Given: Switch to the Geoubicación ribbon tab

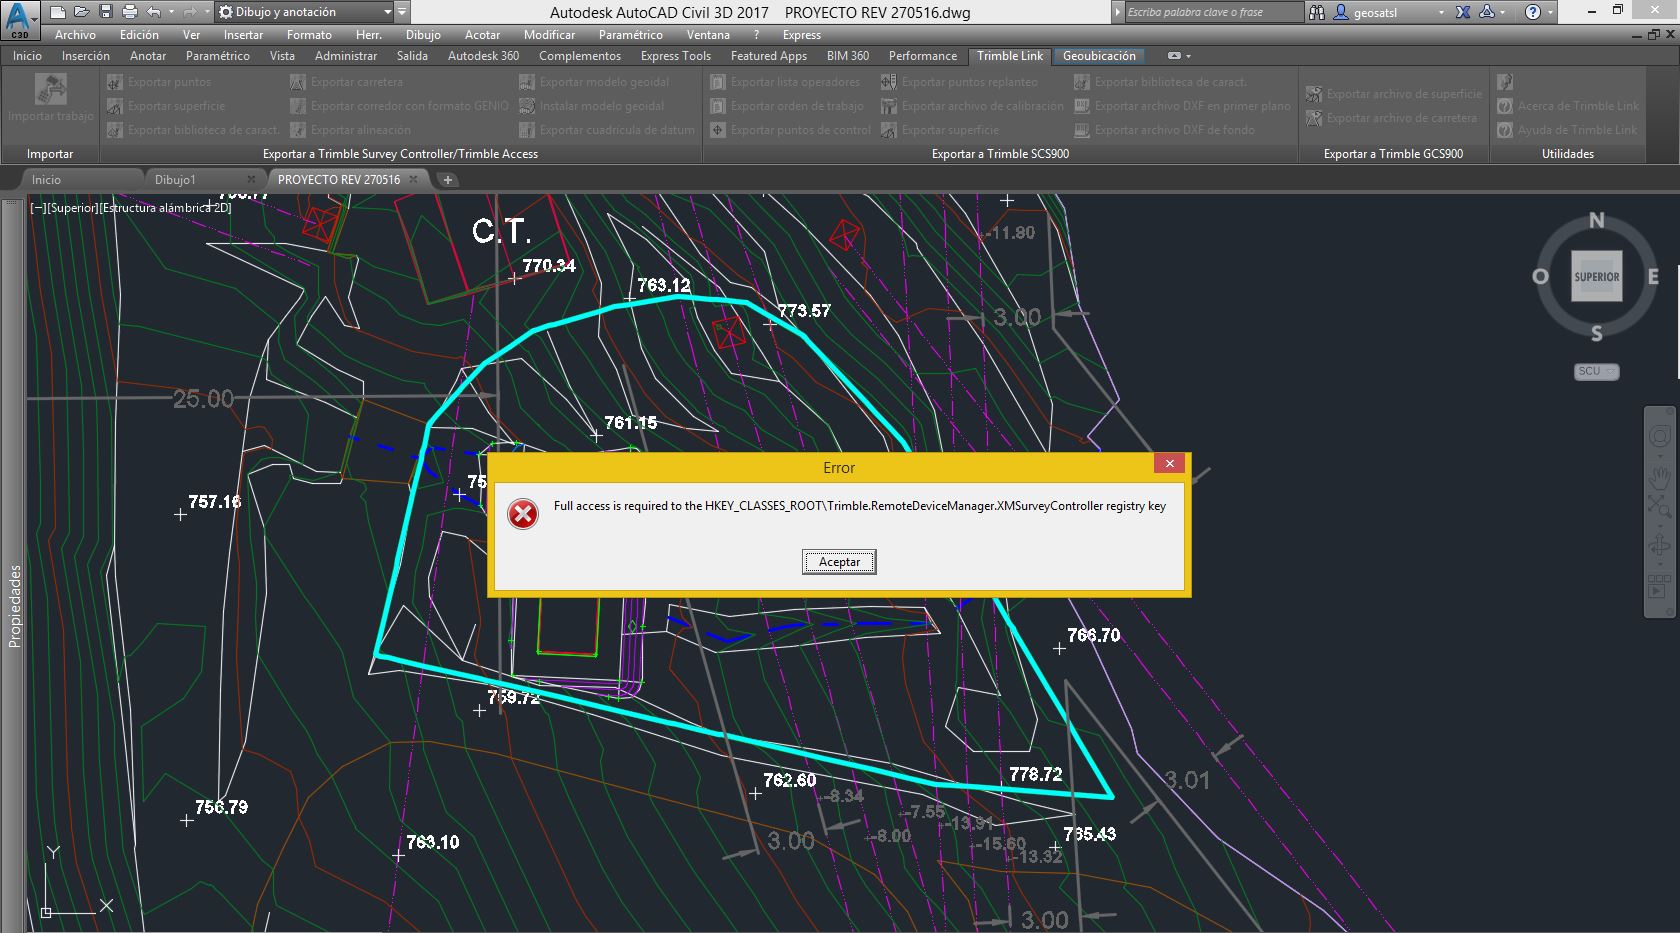Looking at the screenshot, I should click(1098, 56).
